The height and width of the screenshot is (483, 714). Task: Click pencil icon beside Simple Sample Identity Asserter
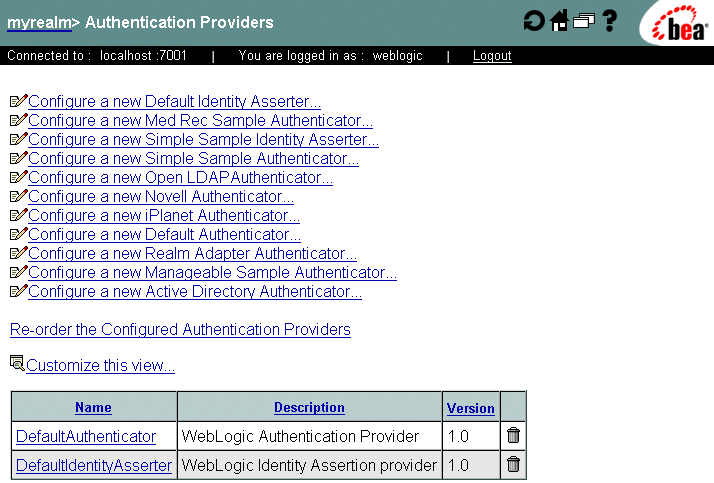click(x=19, y=139)
